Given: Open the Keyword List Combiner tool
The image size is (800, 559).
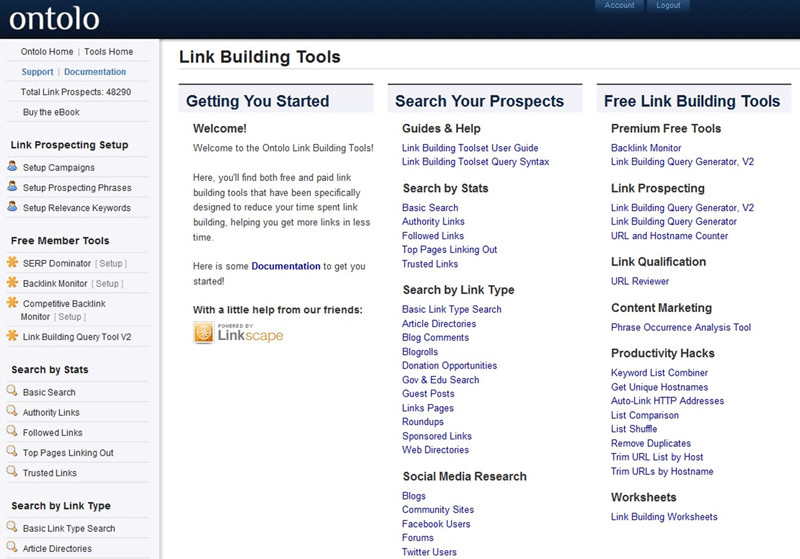Looking at the screenshot, I should [x=658, y=373].
